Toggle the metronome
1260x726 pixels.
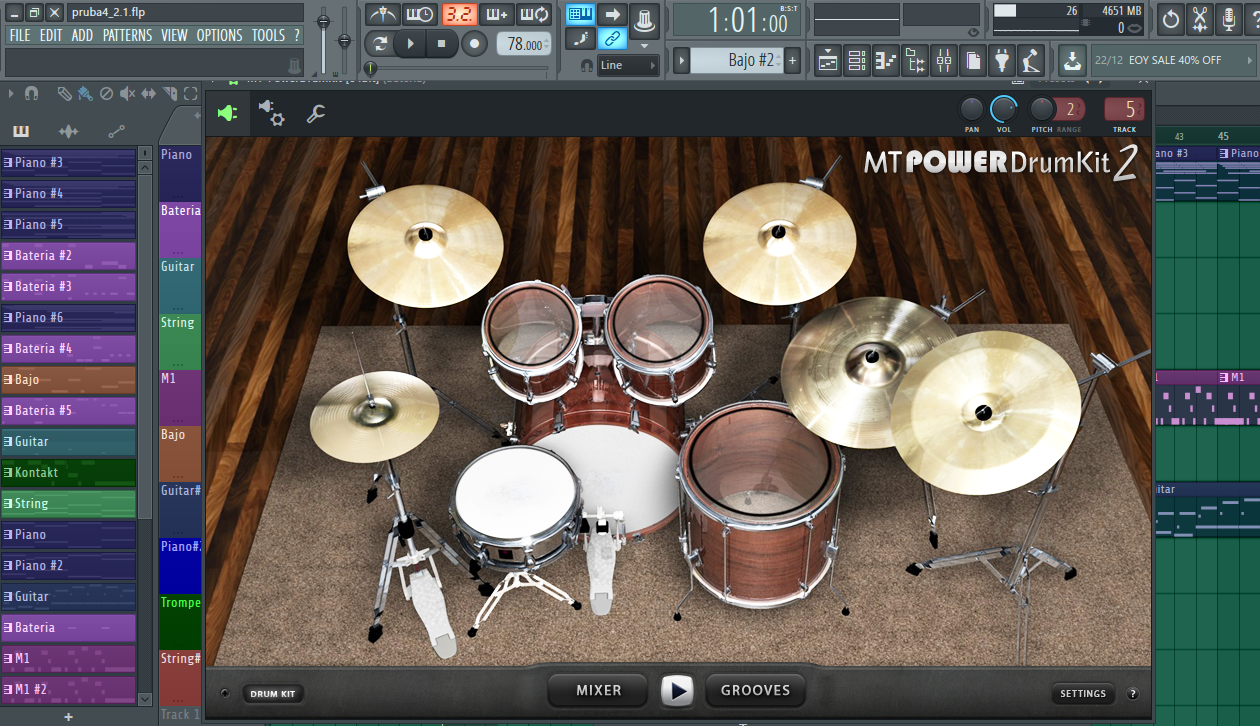click(x=383, y=15)
